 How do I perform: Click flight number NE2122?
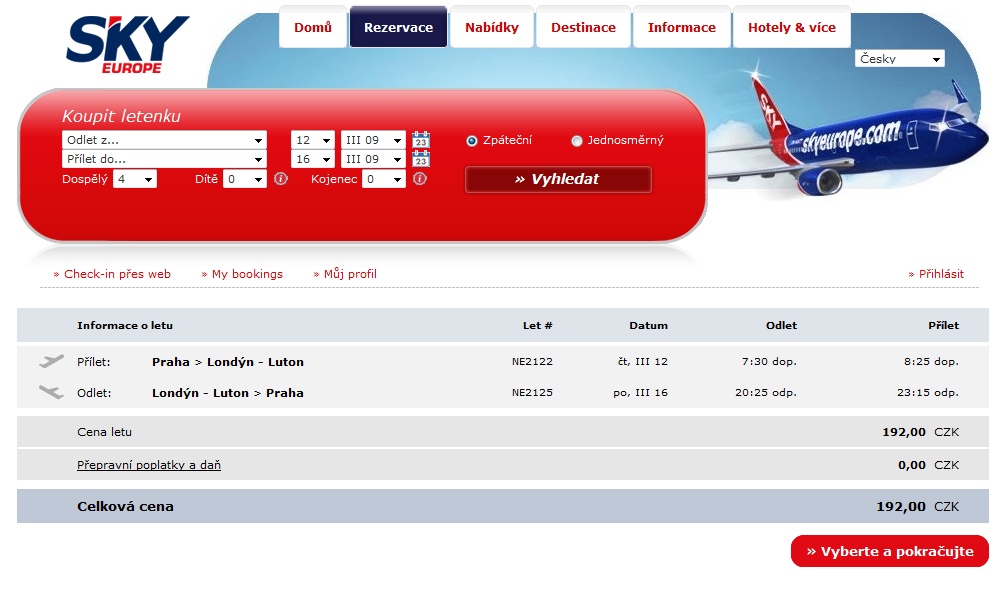click(x=532, y=361)
